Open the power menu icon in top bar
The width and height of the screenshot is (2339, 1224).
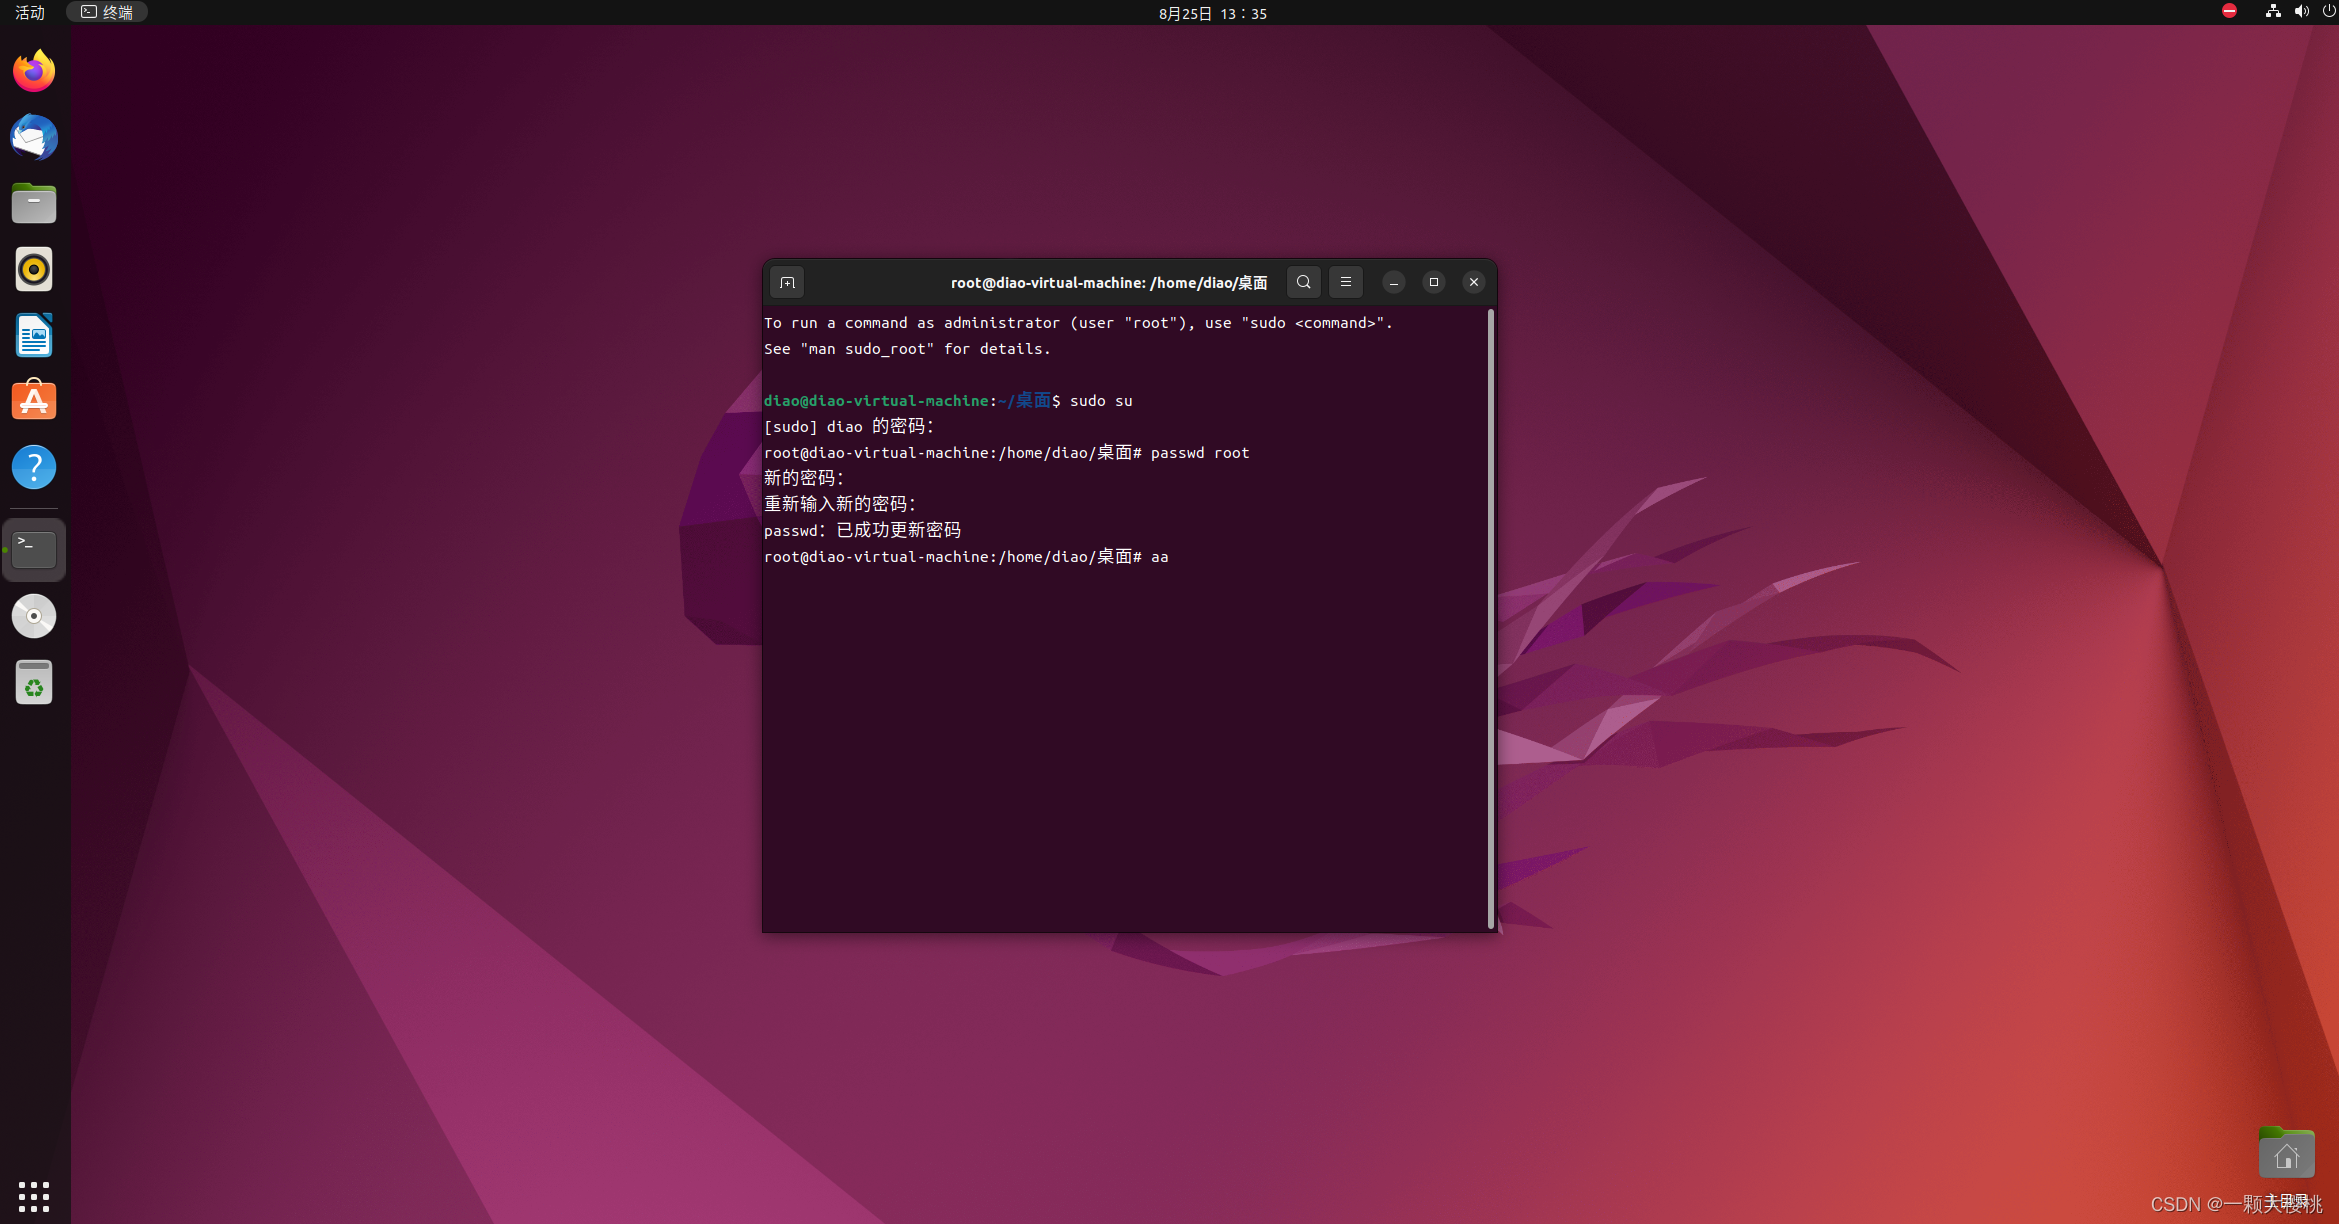coord(2328,11)
